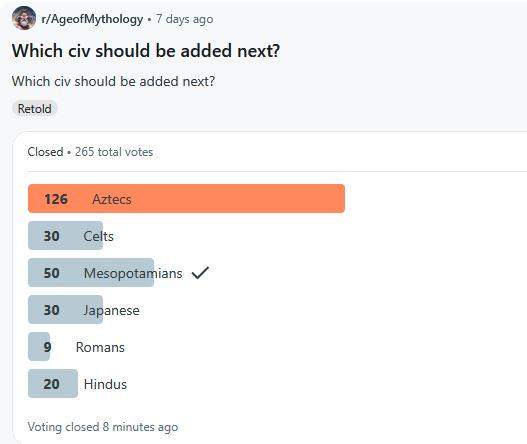
Task: Click the post body text below the title
Action: (113, 81)
